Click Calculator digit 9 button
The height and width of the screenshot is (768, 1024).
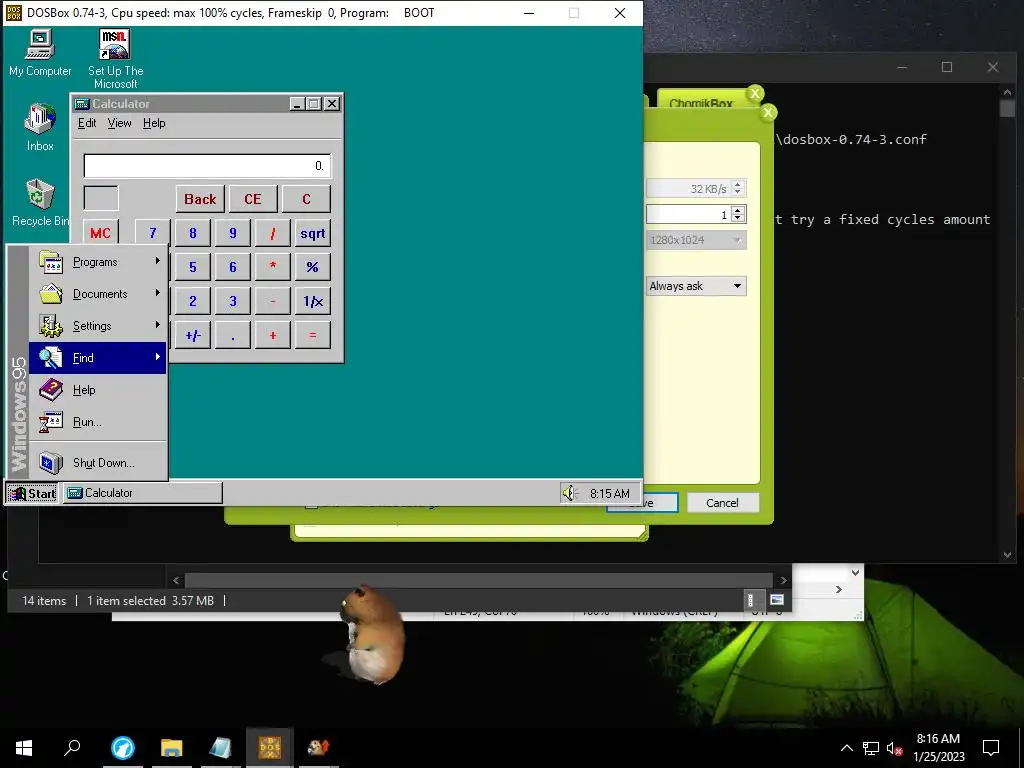[232, 233]
